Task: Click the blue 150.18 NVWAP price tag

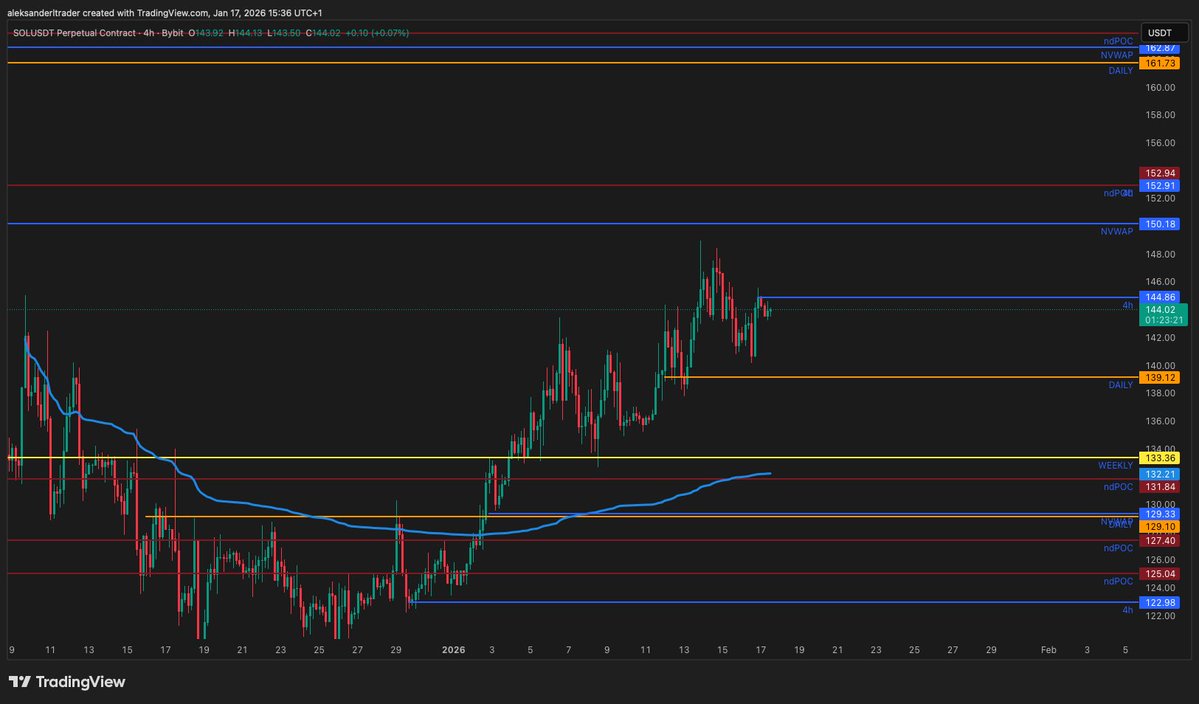Action: point(1160,224)
